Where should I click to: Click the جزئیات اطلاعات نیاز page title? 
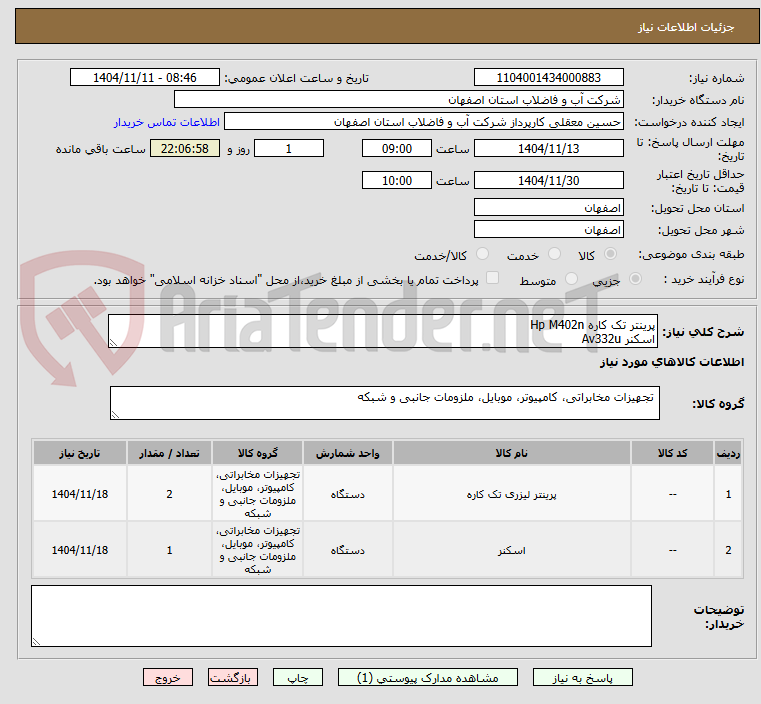pos(686,27)
